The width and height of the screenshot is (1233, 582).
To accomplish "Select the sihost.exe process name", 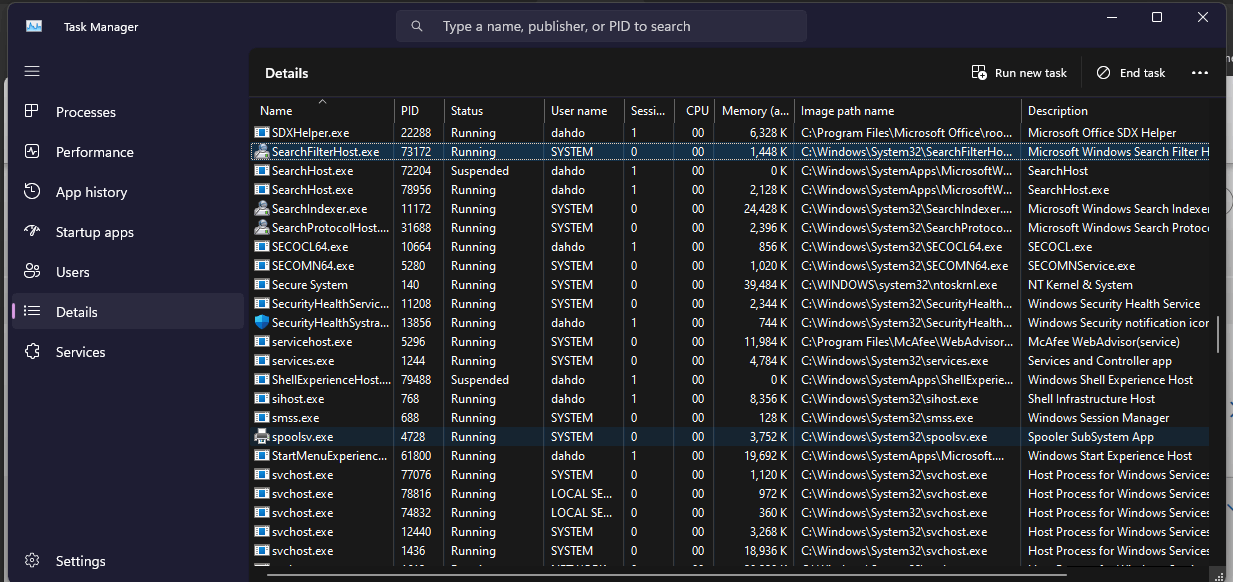I will (299, 399).
